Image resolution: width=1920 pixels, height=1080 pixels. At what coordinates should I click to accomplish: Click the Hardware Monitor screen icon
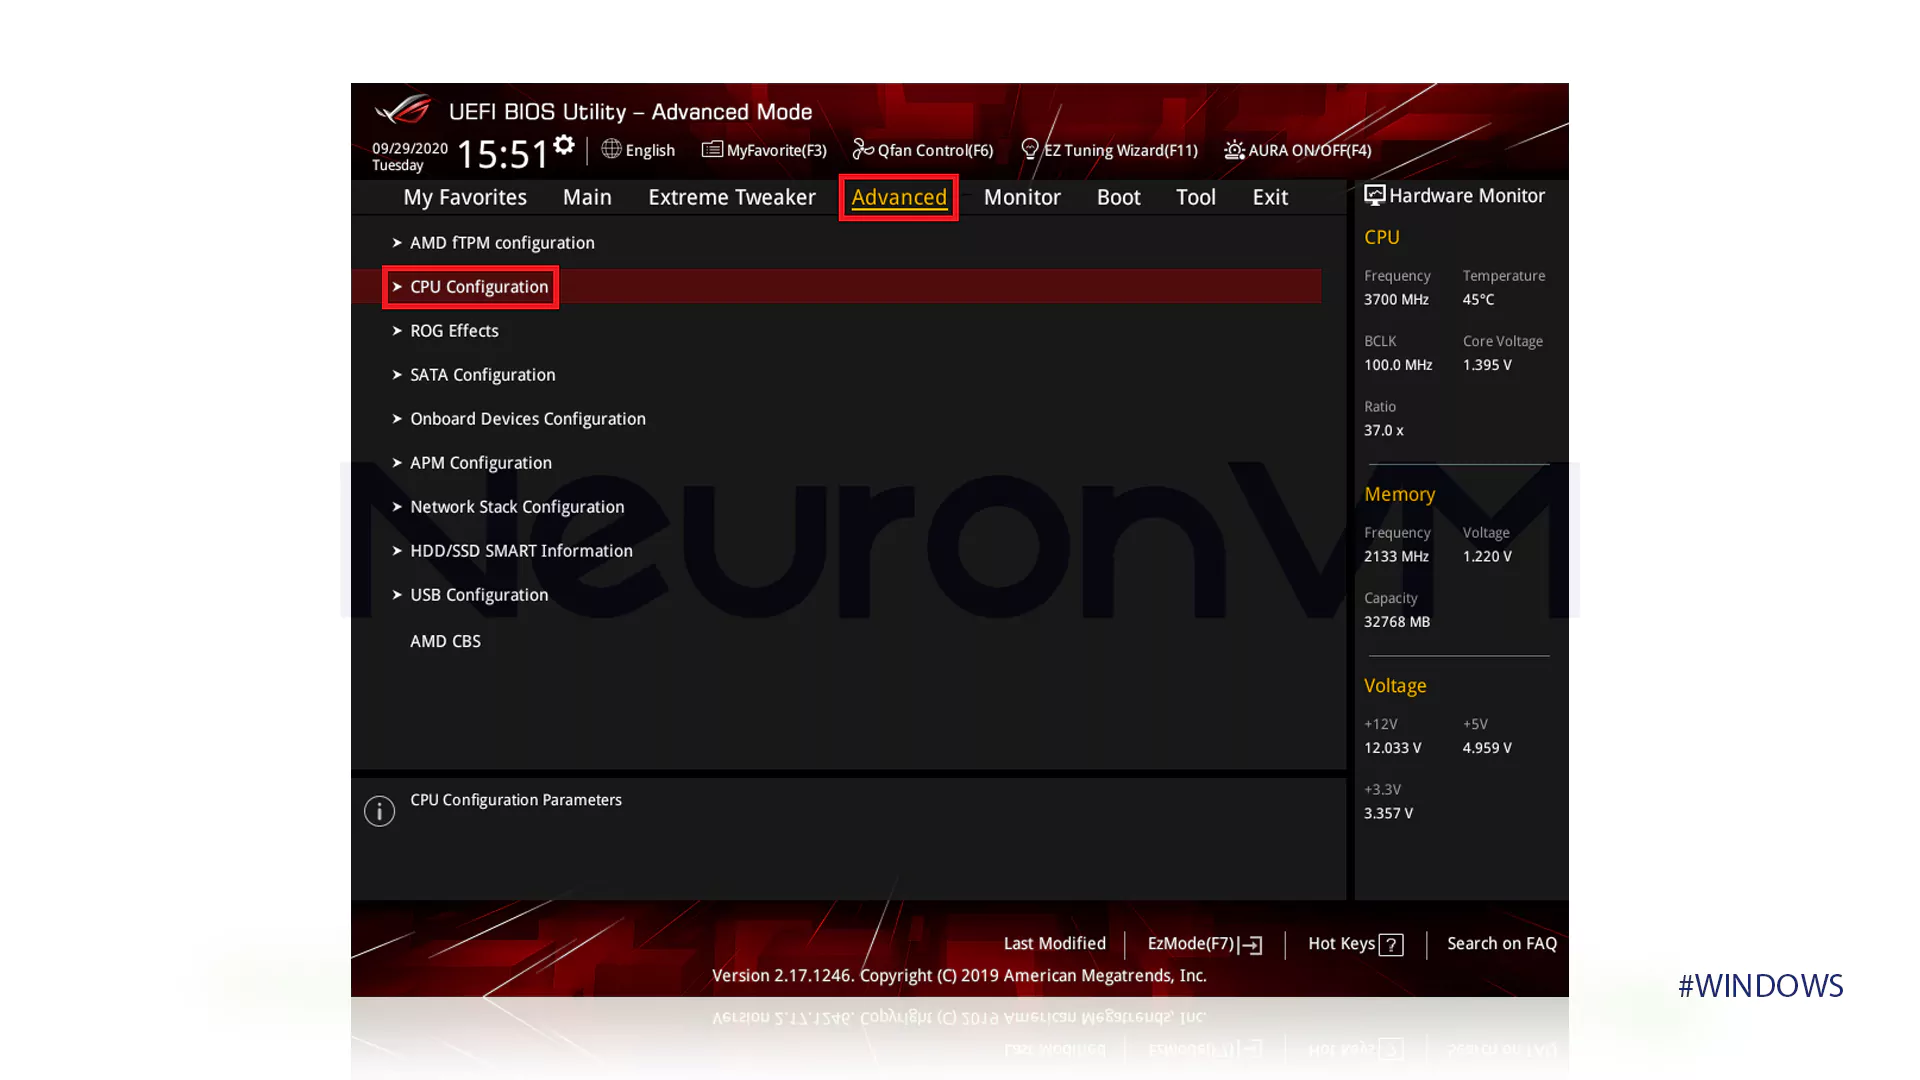(x=1375, y=196)
